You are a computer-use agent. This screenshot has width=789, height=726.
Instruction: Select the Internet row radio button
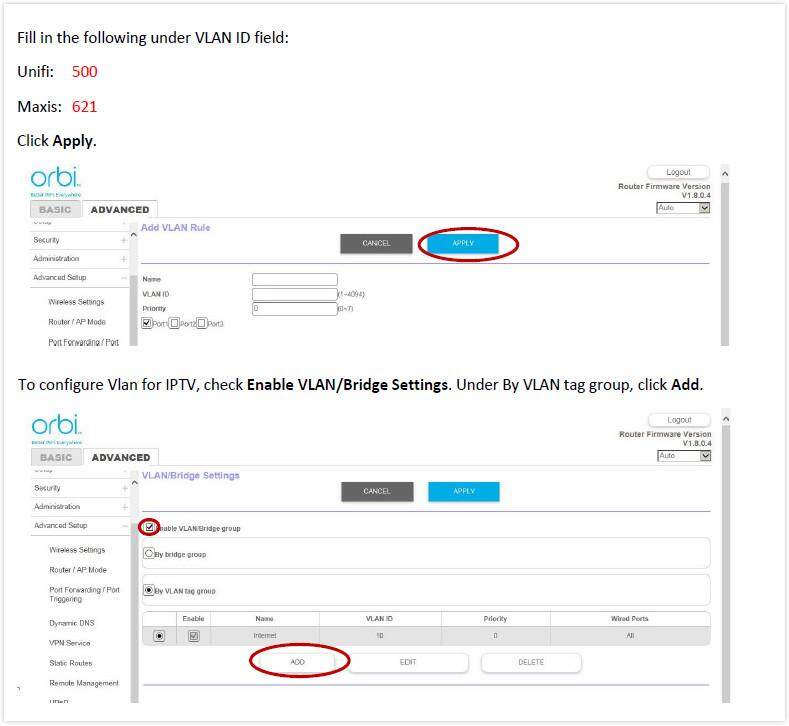(159, 636)
